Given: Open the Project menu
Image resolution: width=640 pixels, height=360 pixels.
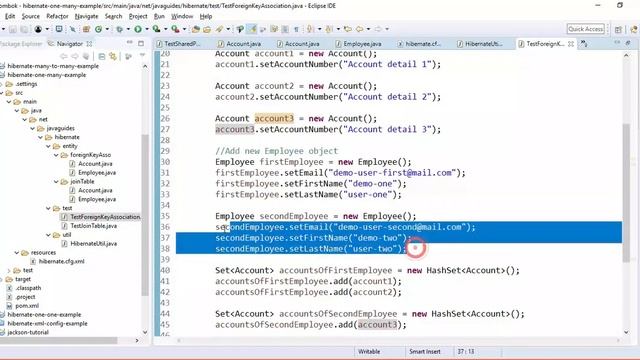Looking at the screenshot, I should pos(138,16).
